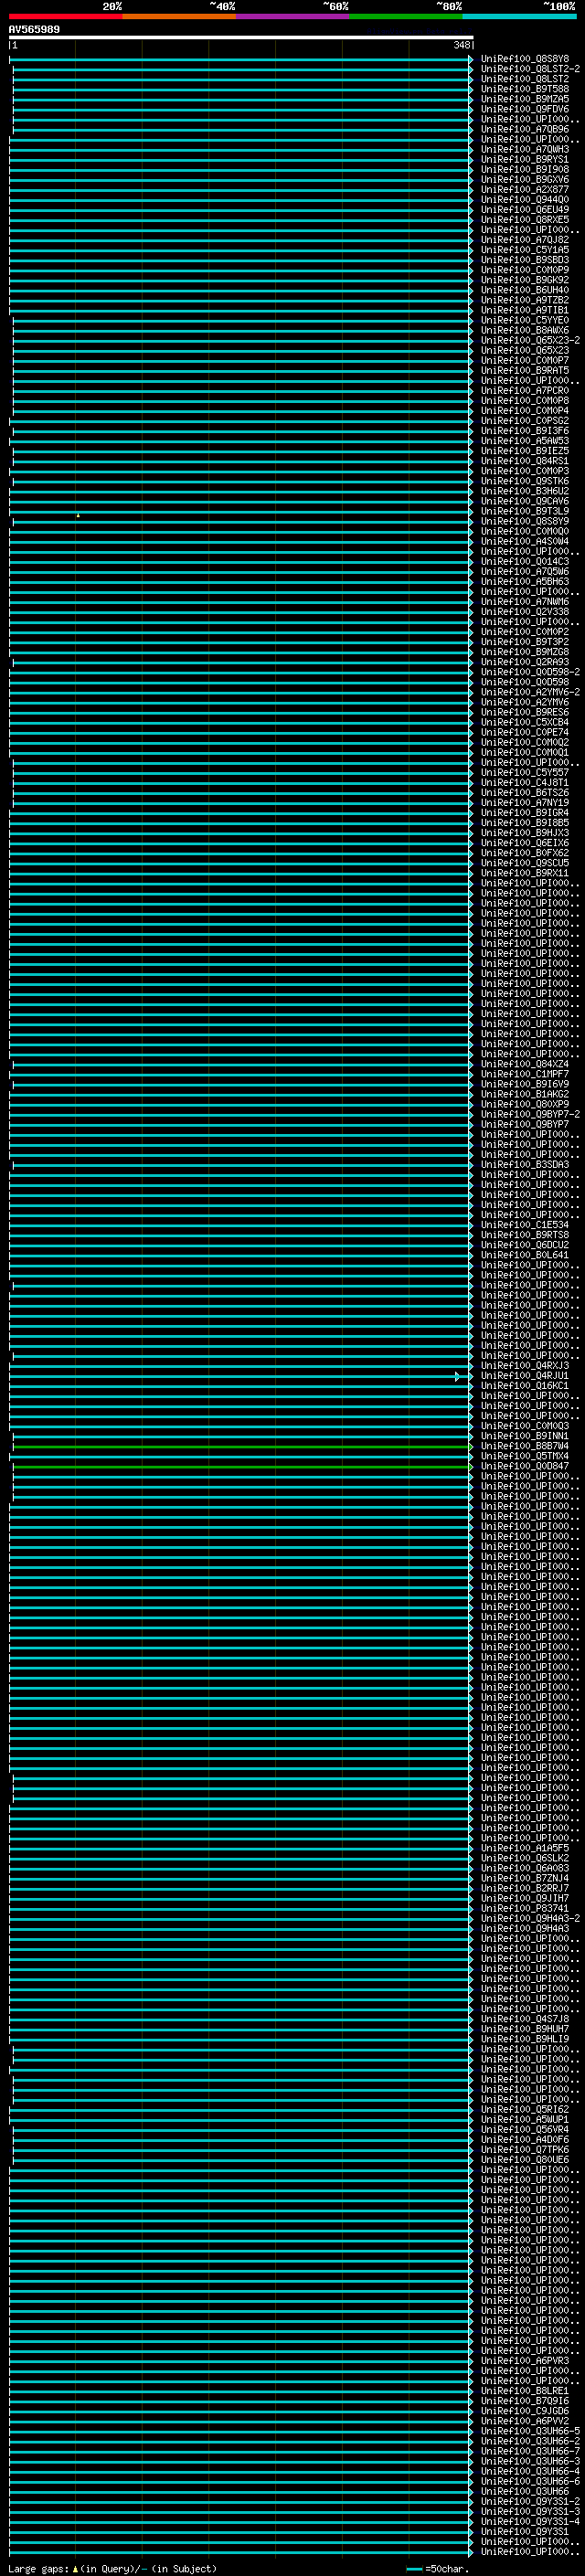Select hit label UniRef100_Q9BYP7-2
The width and height of the screenshot is (585, 2576).
tap(530, 1114)
